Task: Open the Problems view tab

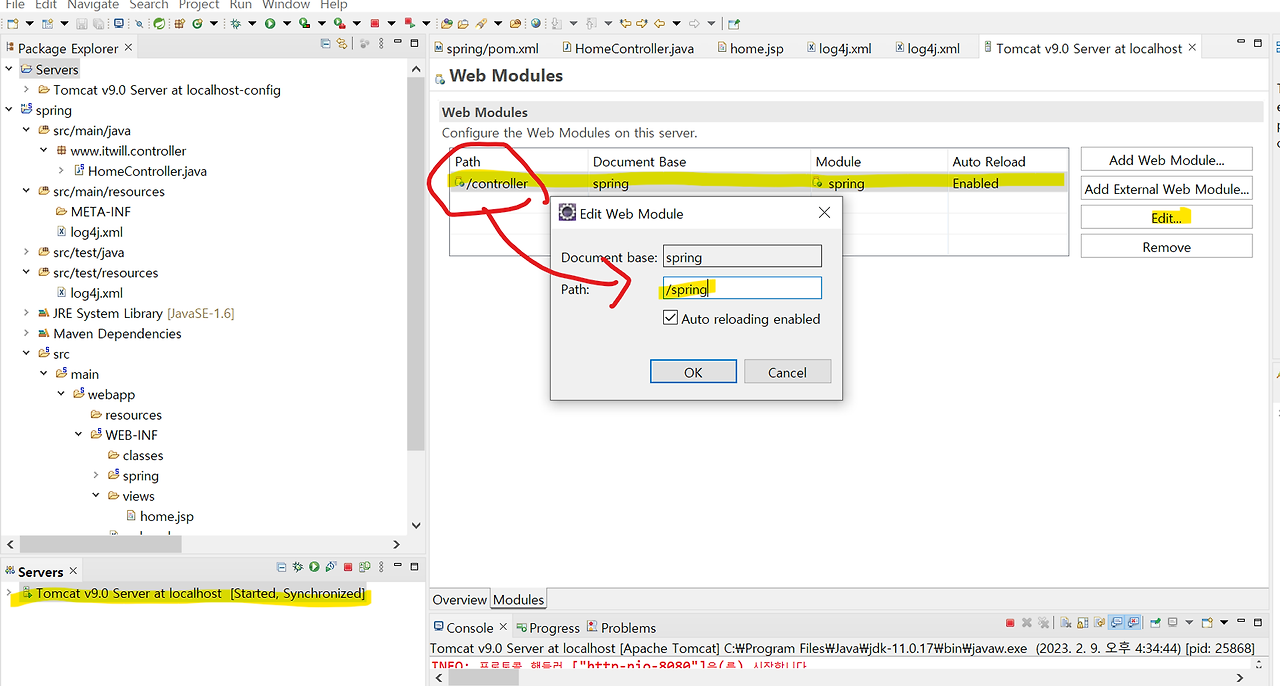Action: [x=621, y=628]
